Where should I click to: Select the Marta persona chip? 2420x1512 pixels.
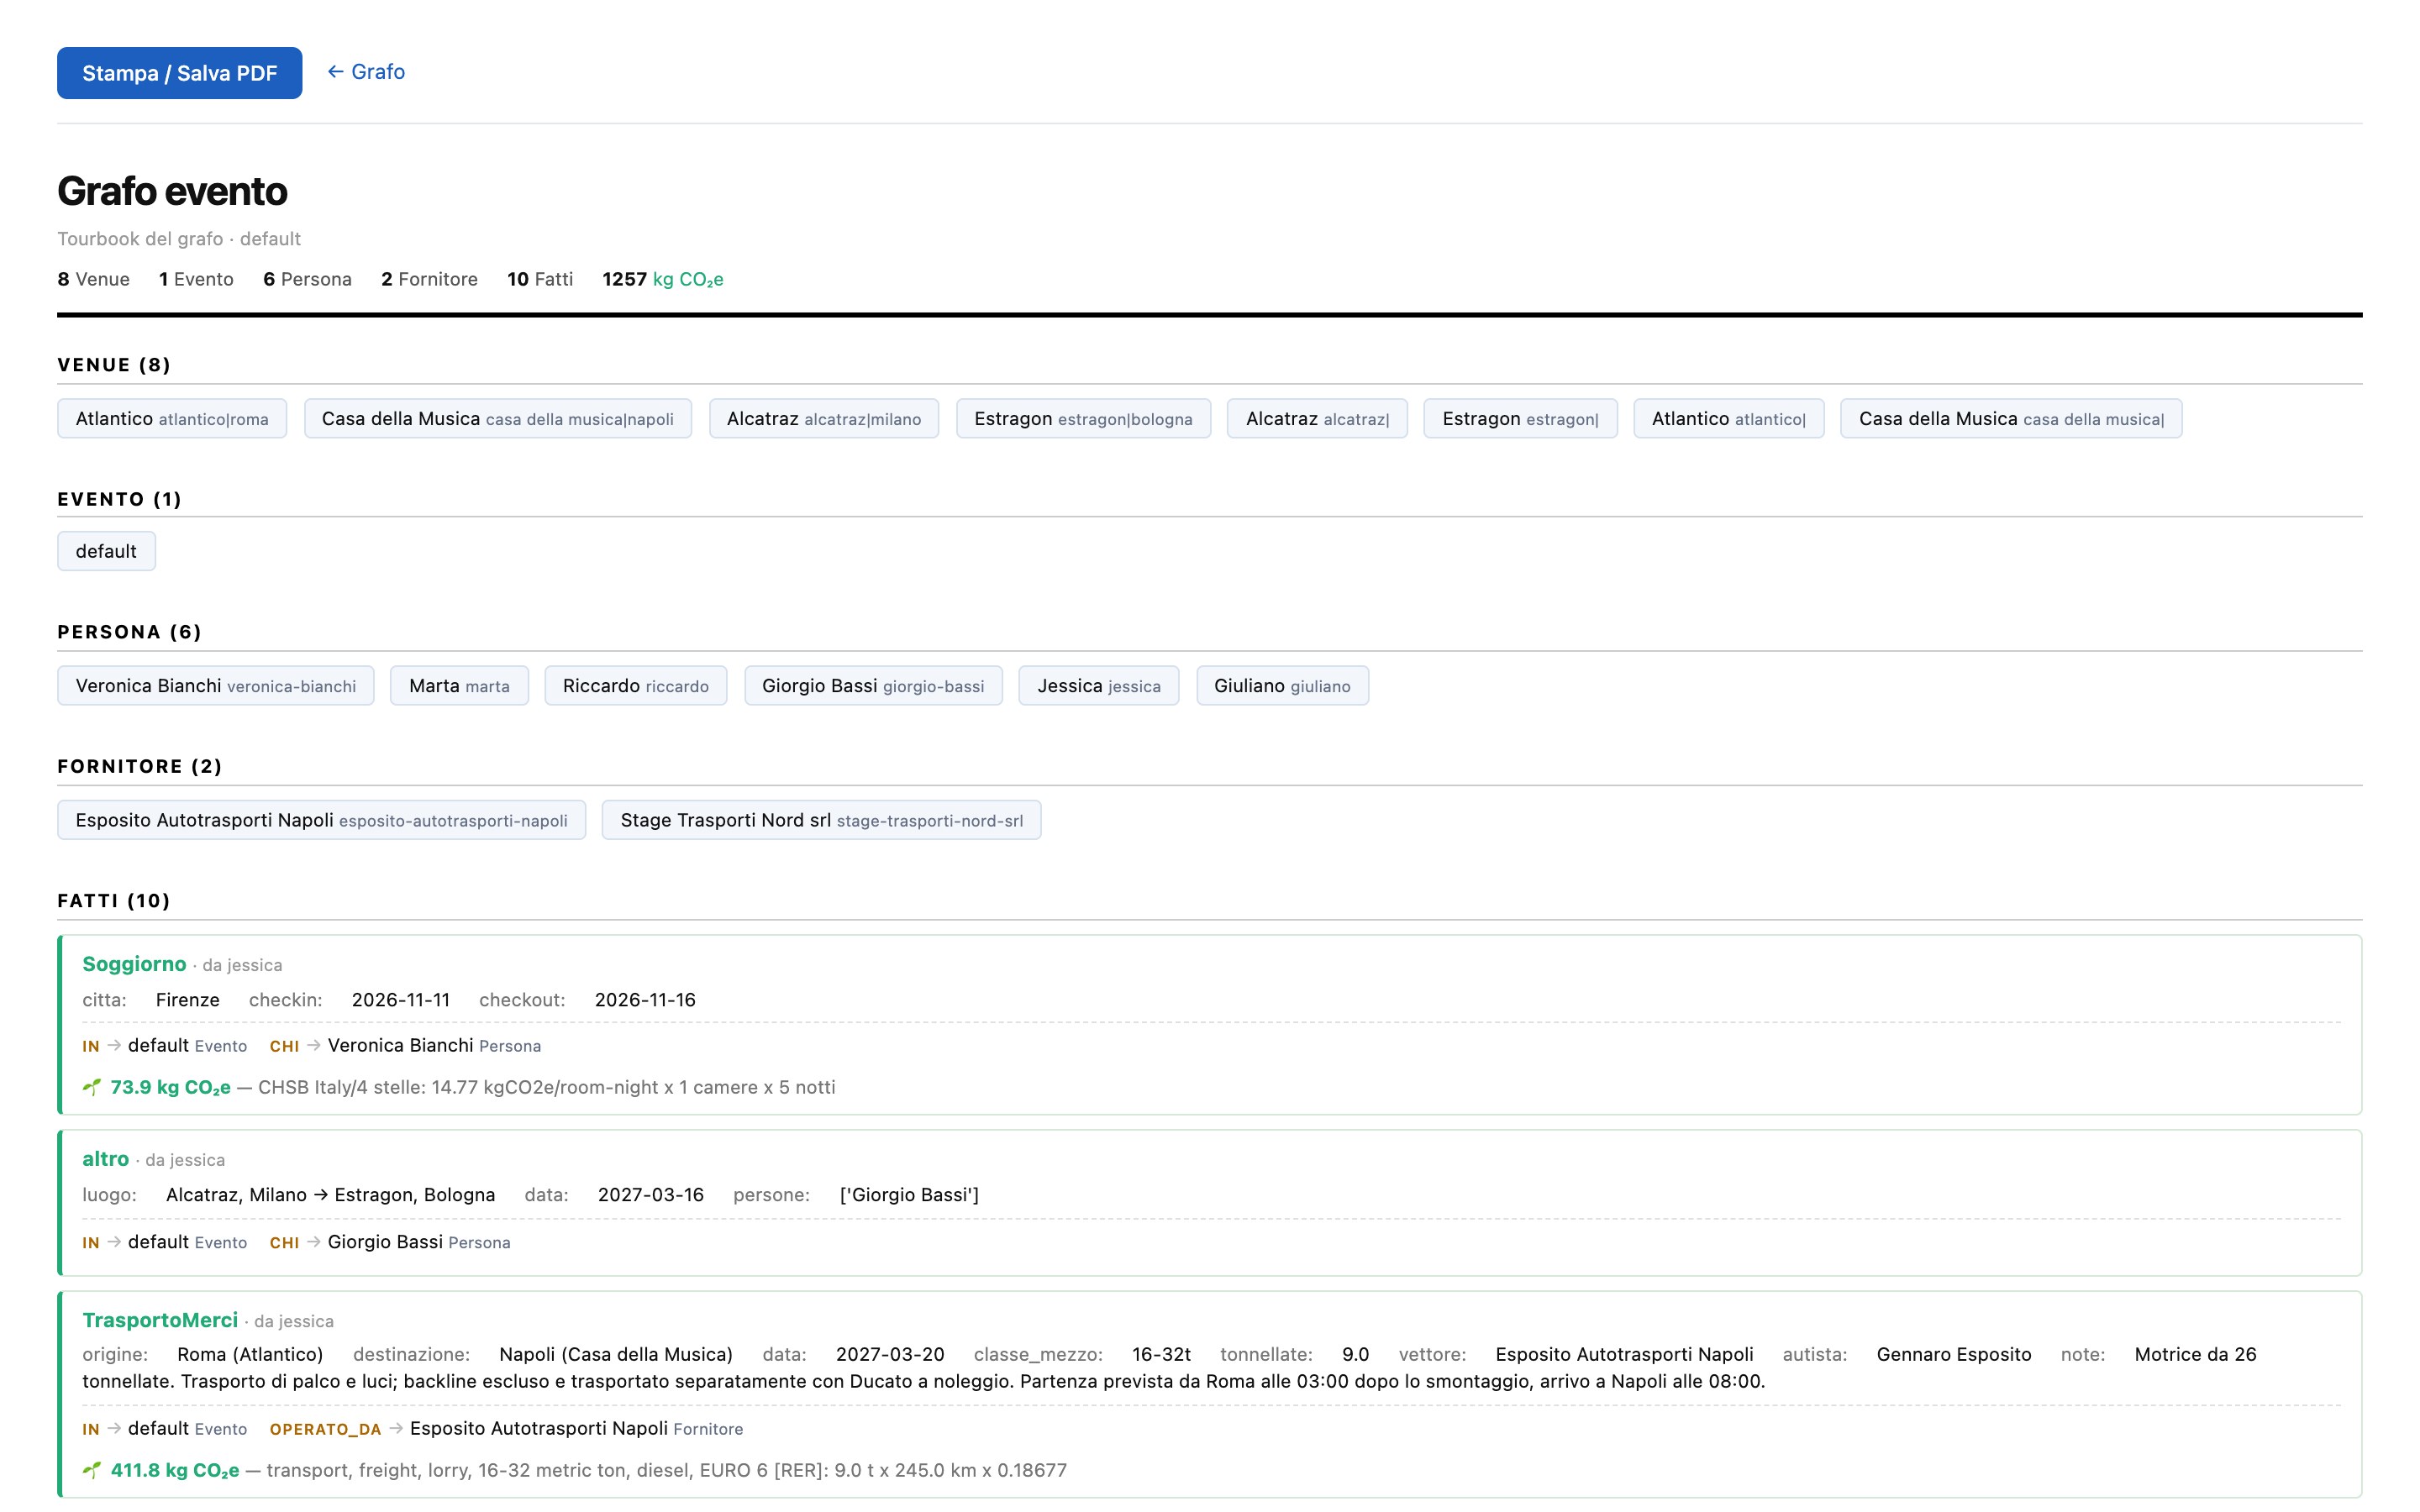point(459,686)
